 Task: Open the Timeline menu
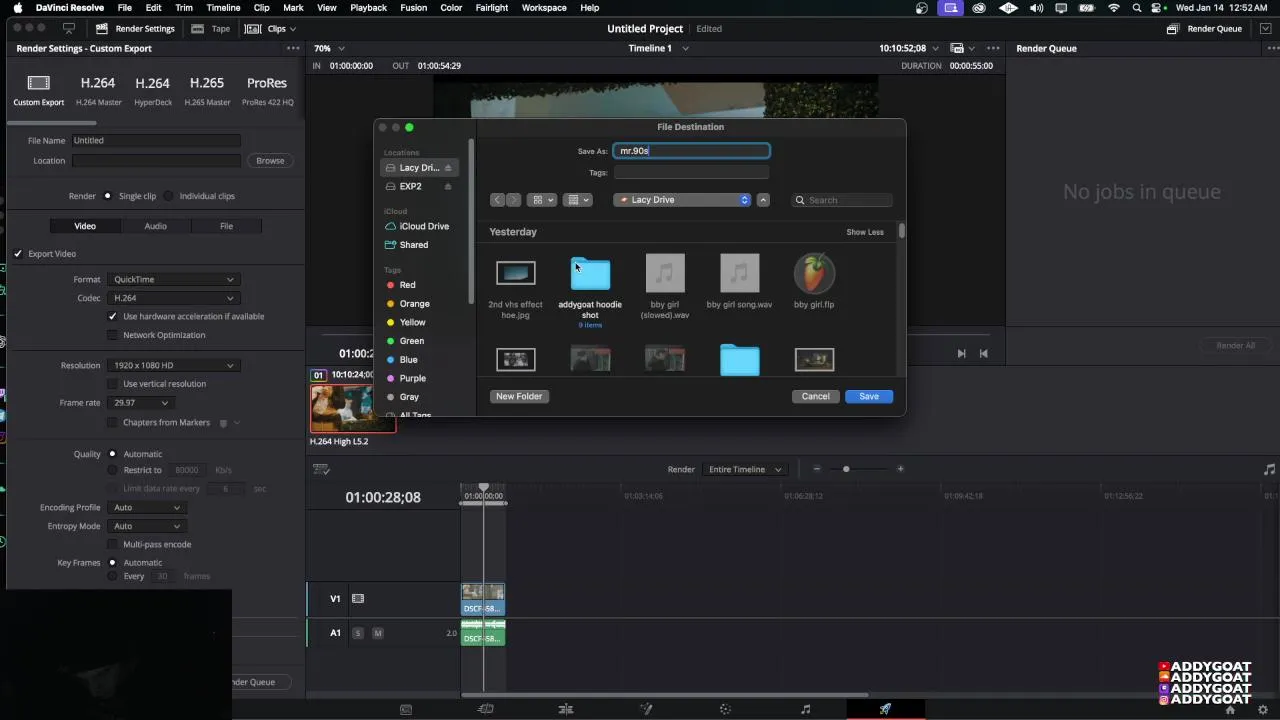(223, 8)
